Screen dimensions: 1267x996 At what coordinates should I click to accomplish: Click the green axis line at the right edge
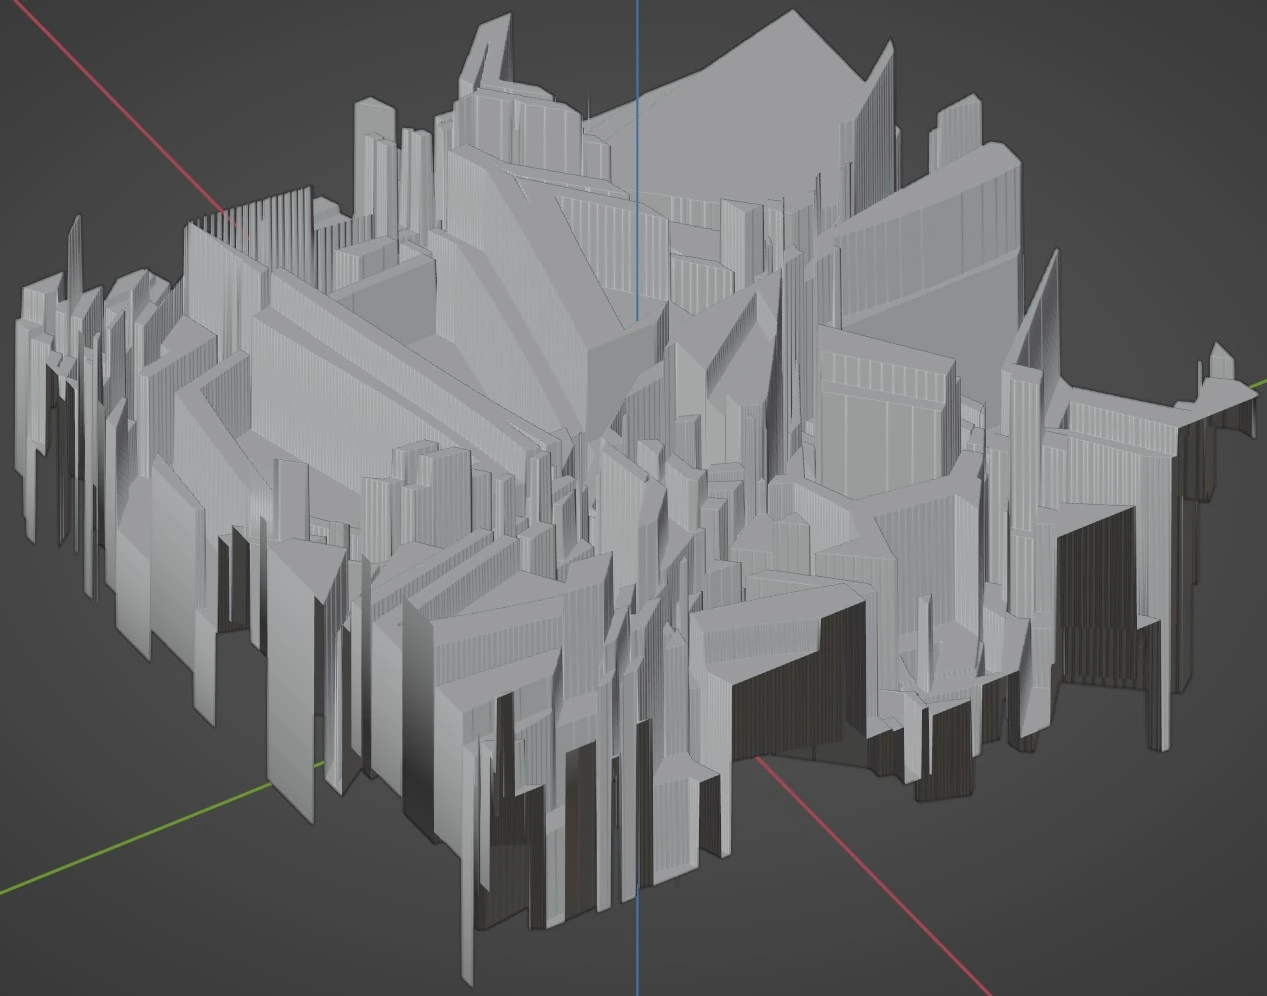point(1259,383)
